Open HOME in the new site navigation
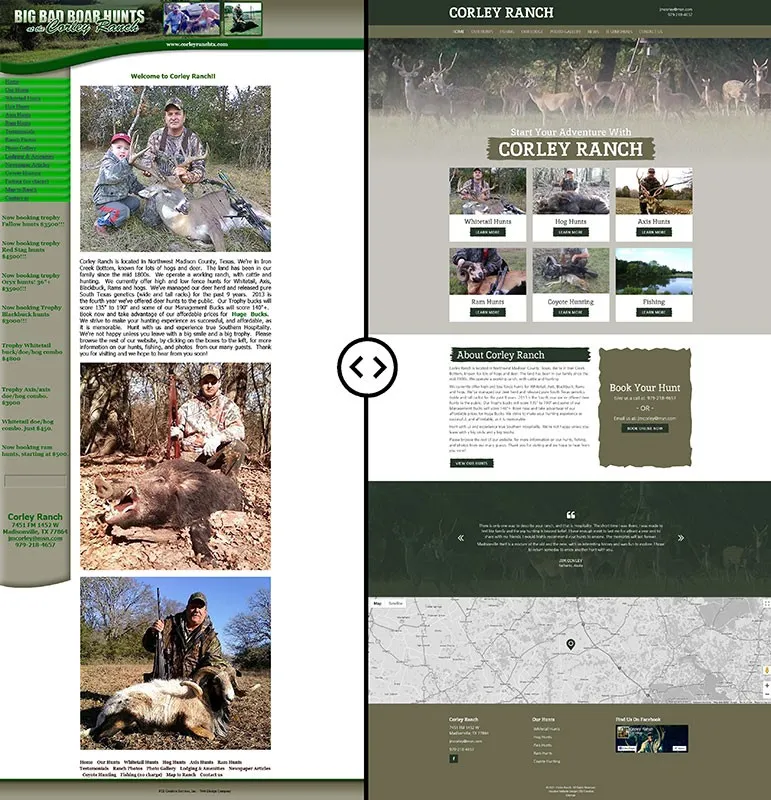This screenshot has width=771, height=800. pyautogui.click(x=458, y=32)
